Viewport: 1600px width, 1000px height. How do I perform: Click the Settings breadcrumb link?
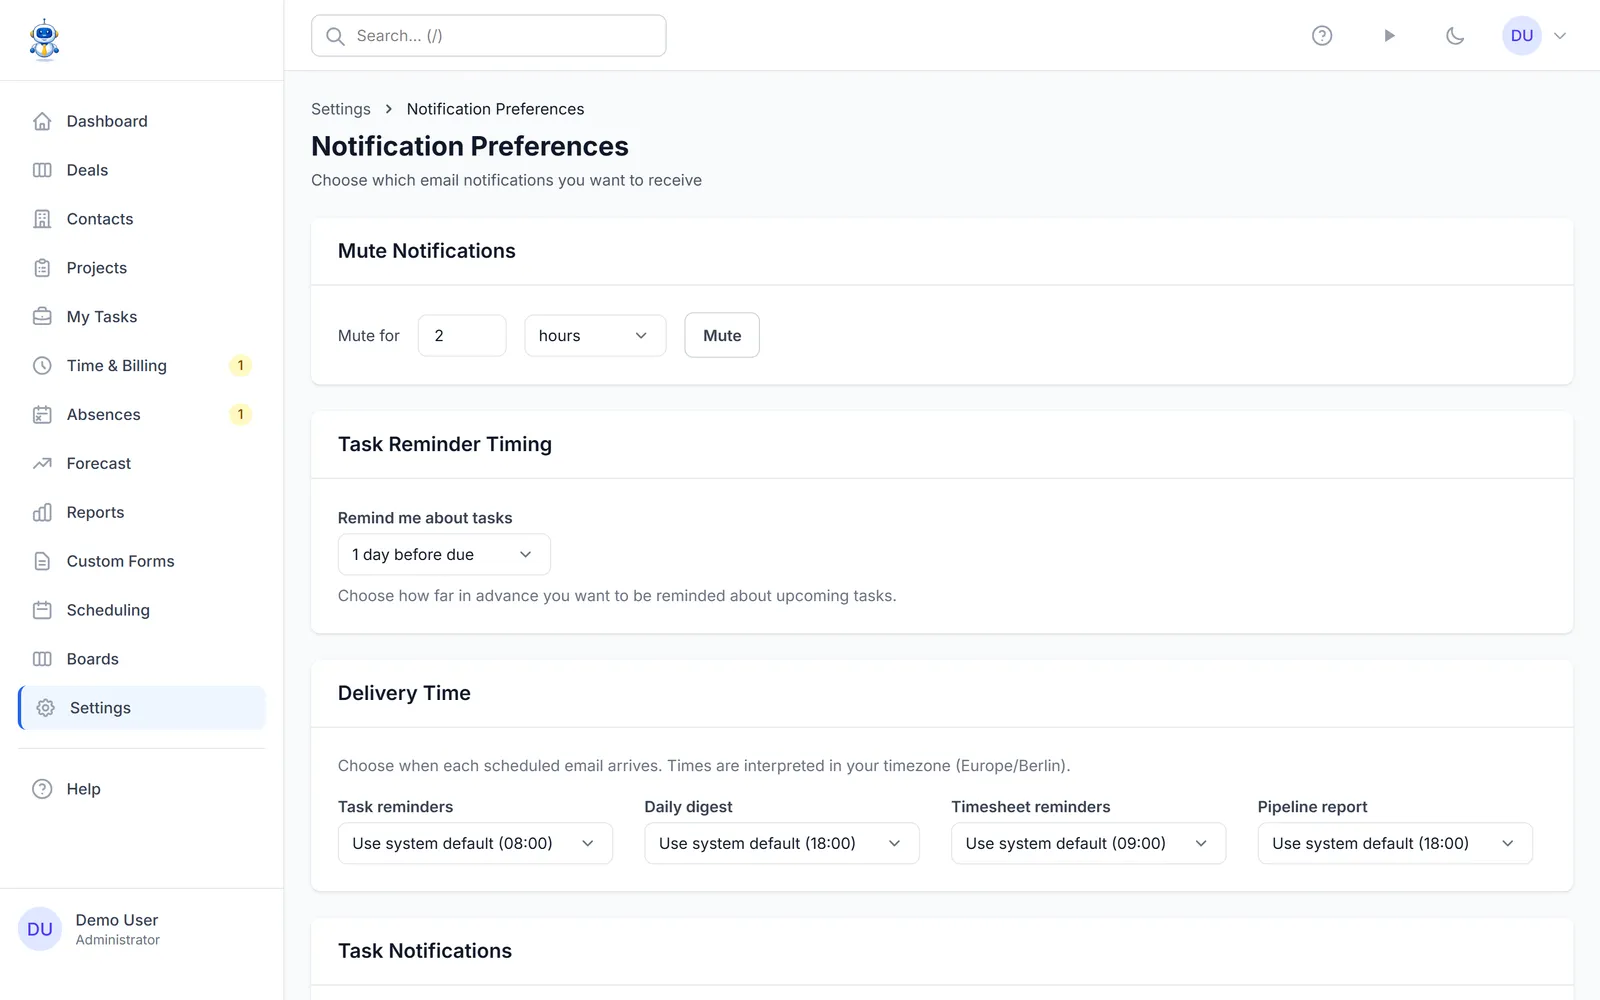click(341, 109)
